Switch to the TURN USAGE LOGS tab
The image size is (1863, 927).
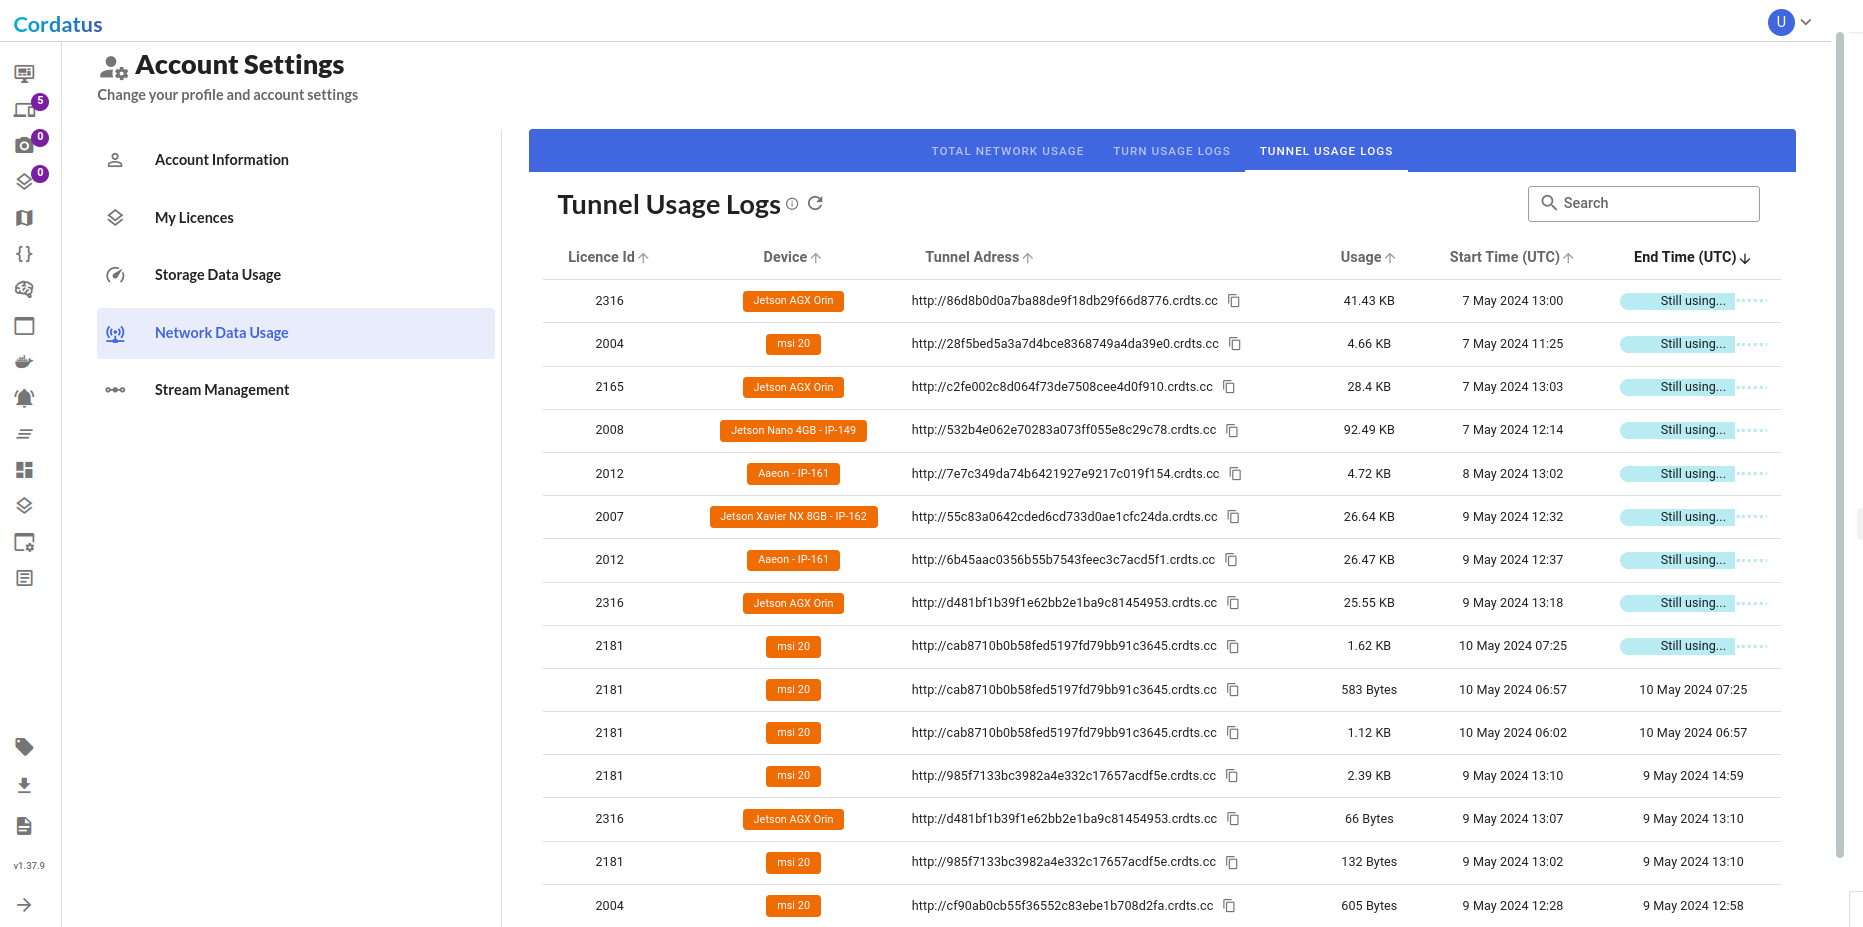(1171, 151)
